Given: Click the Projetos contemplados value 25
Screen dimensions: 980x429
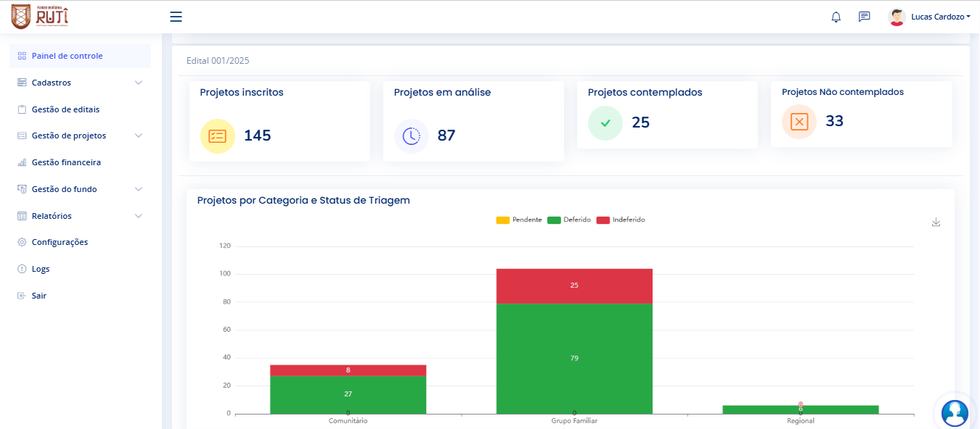Looking at the screenshot, I should (x=641, y=123).
